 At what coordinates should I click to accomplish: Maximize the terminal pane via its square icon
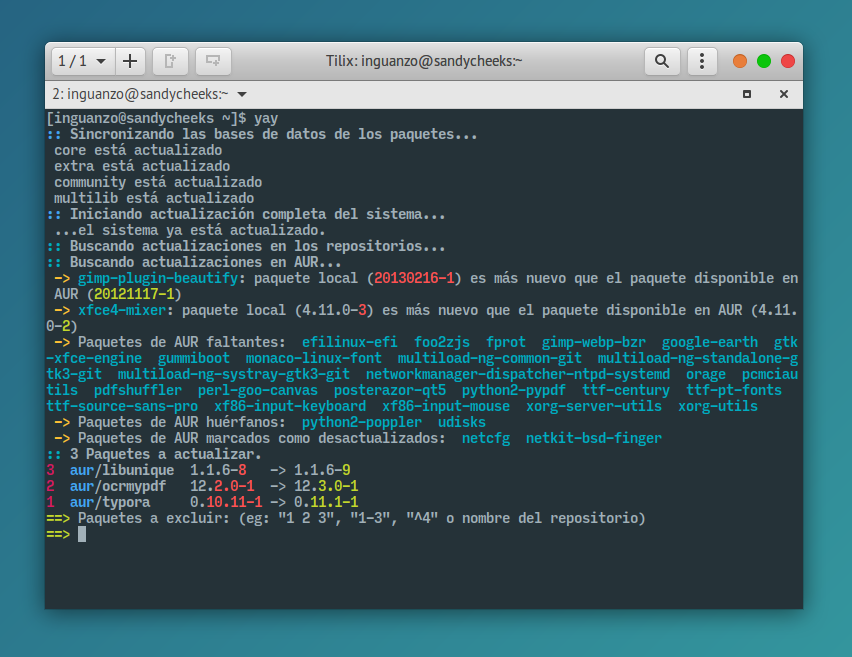(746, 94)
